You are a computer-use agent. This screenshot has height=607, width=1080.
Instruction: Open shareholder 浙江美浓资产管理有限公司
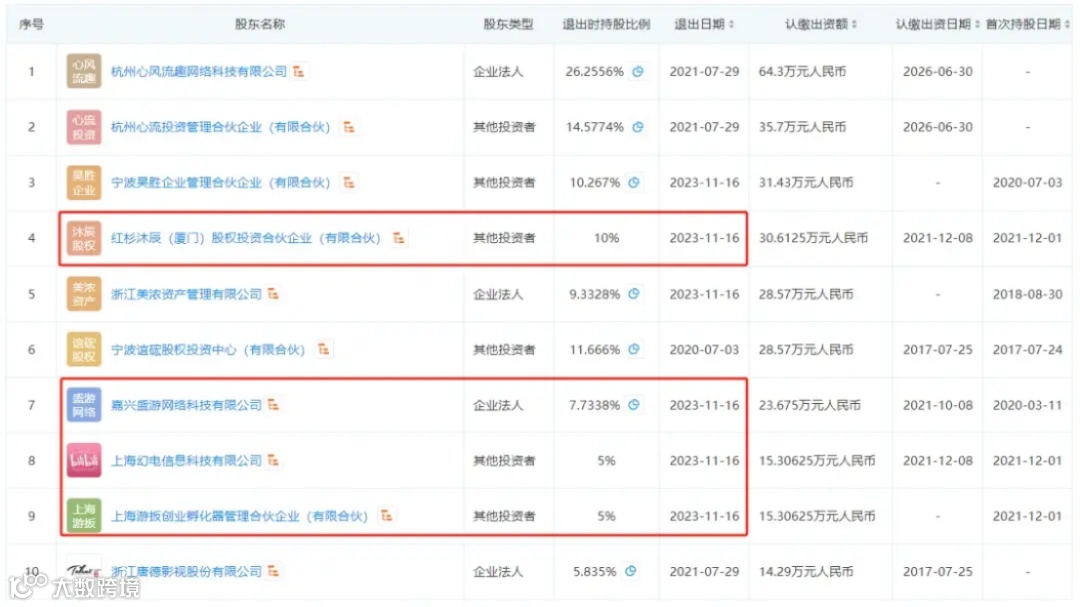186,294
